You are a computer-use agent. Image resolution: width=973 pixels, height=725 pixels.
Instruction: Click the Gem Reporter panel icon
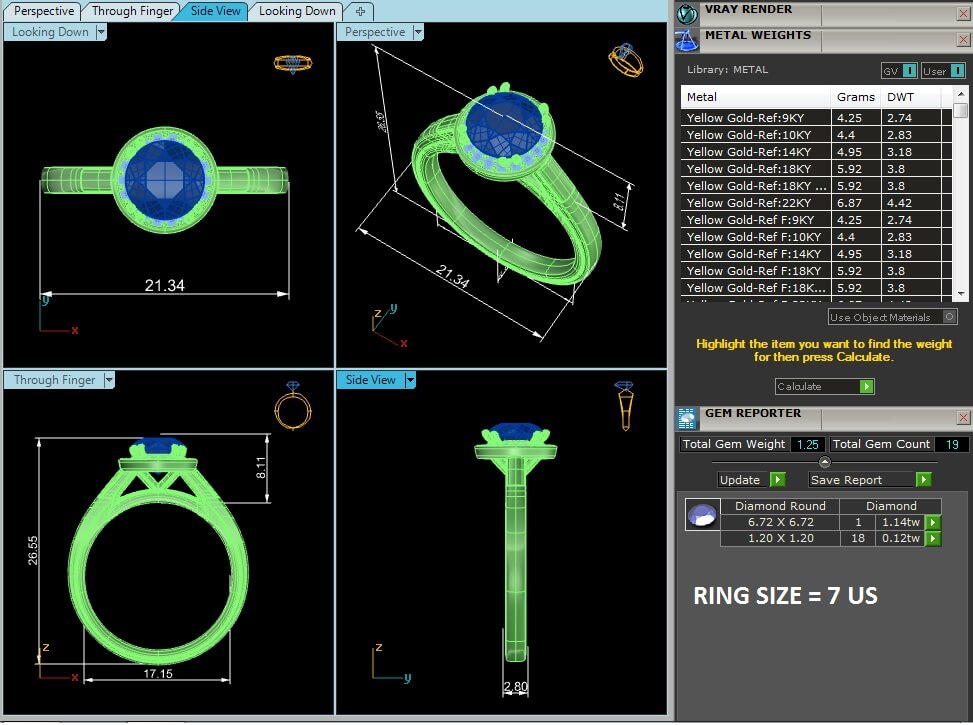(x=687, y=418)
